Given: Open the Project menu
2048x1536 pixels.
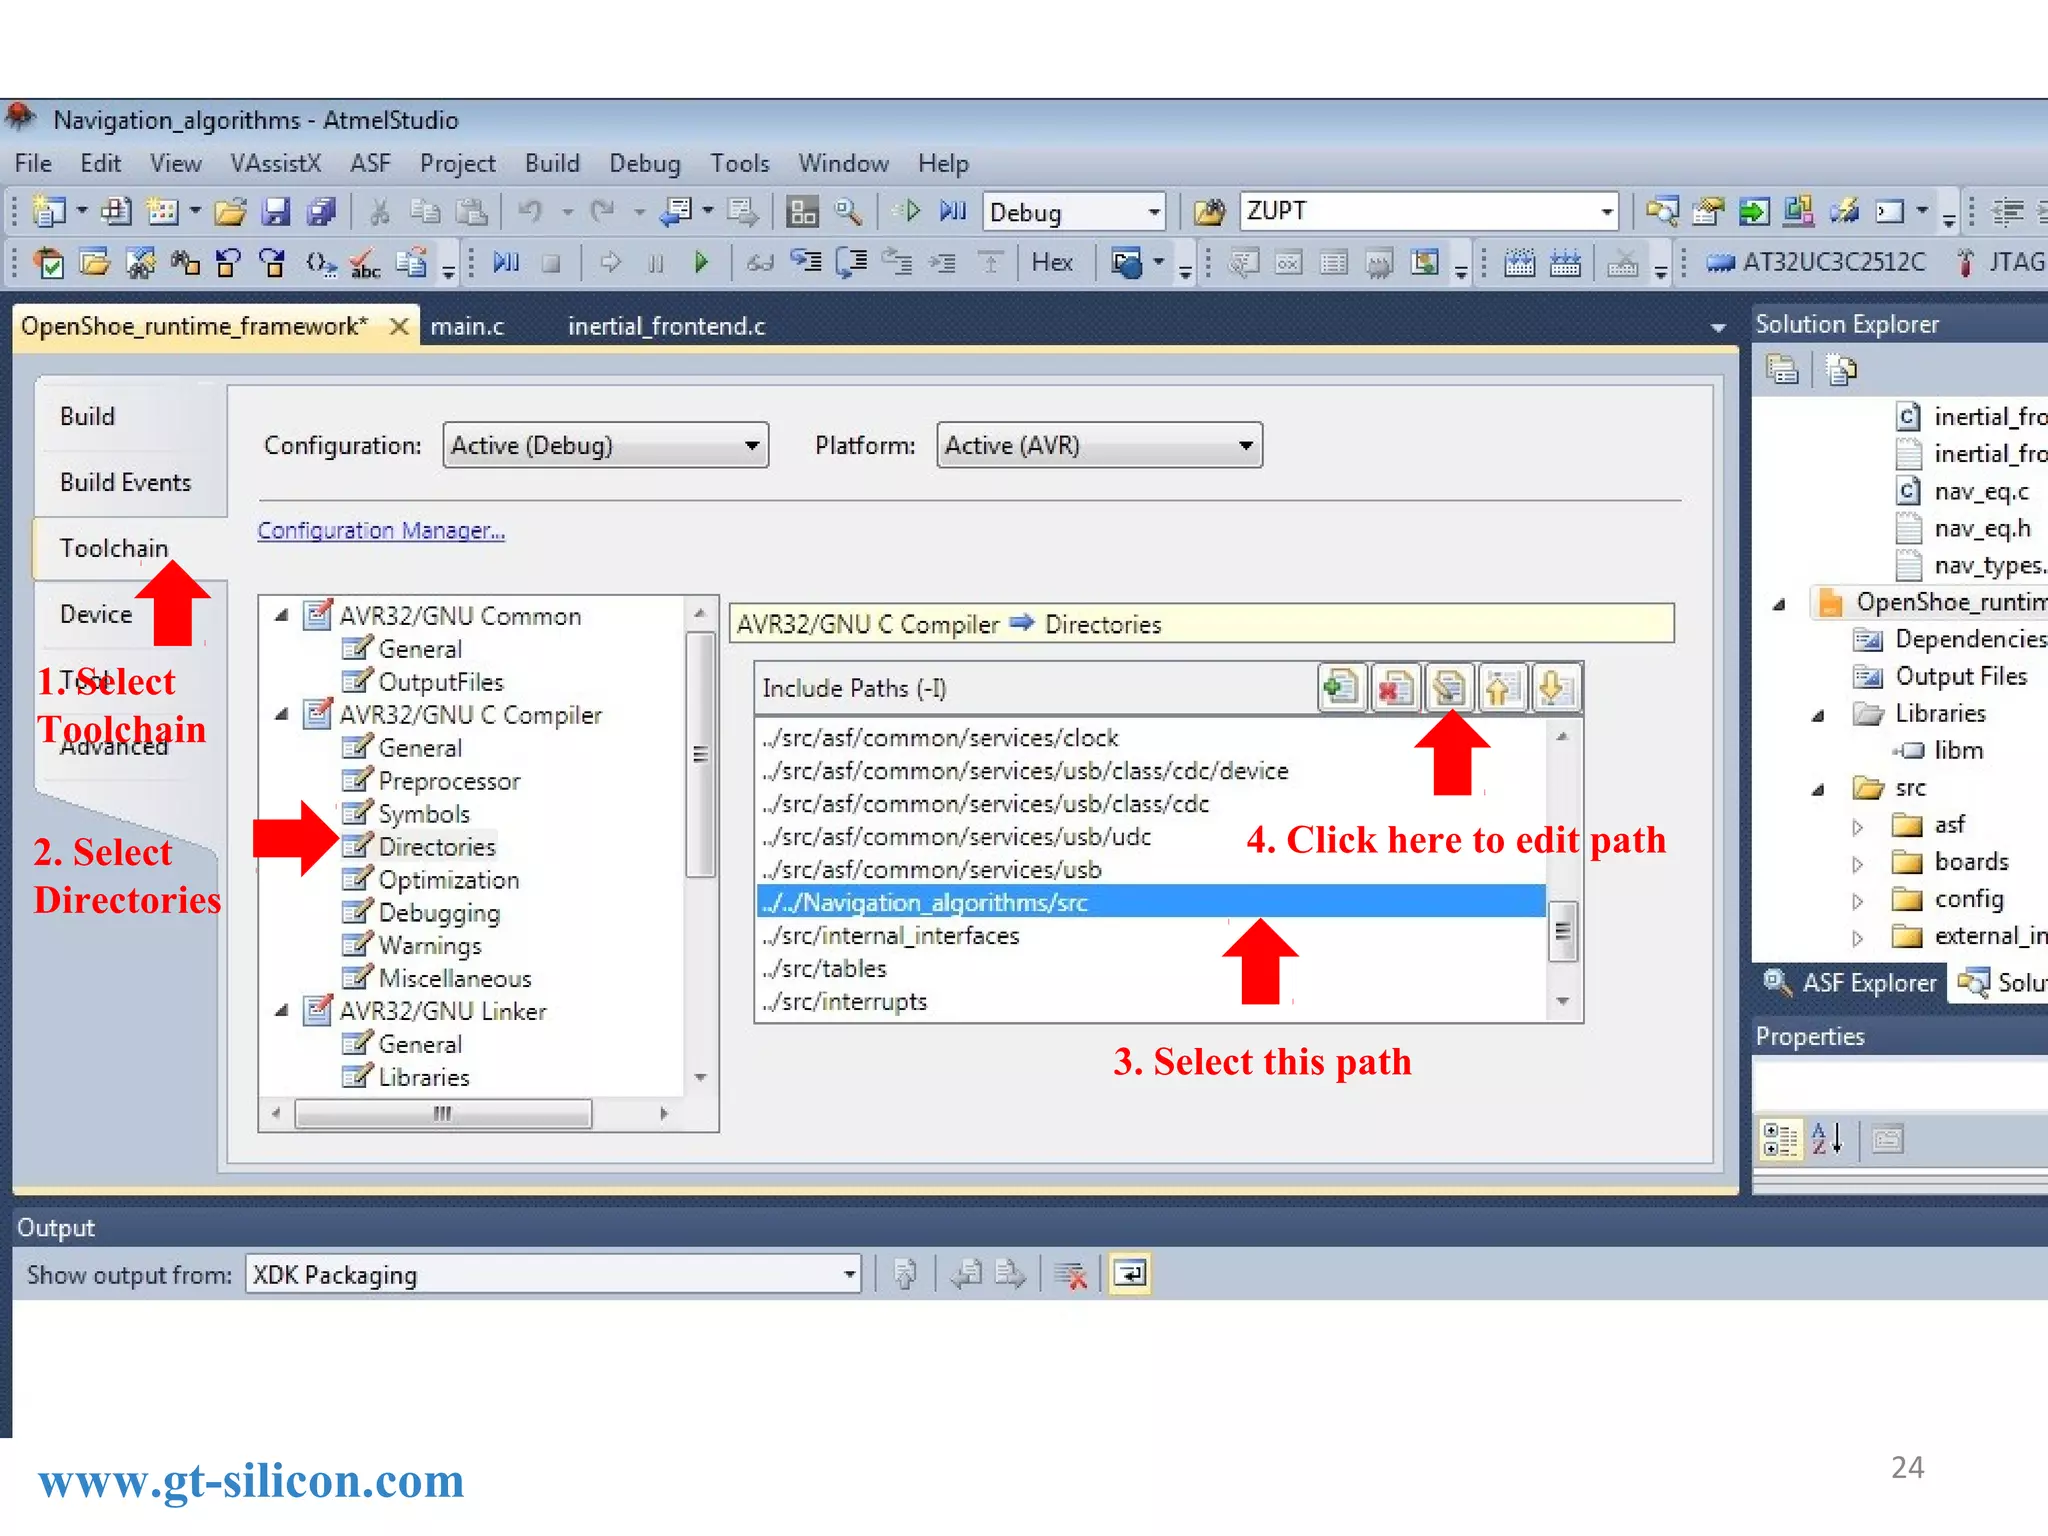Looking at the screenshot, I should pyautogui.click(x=457, y=163).
